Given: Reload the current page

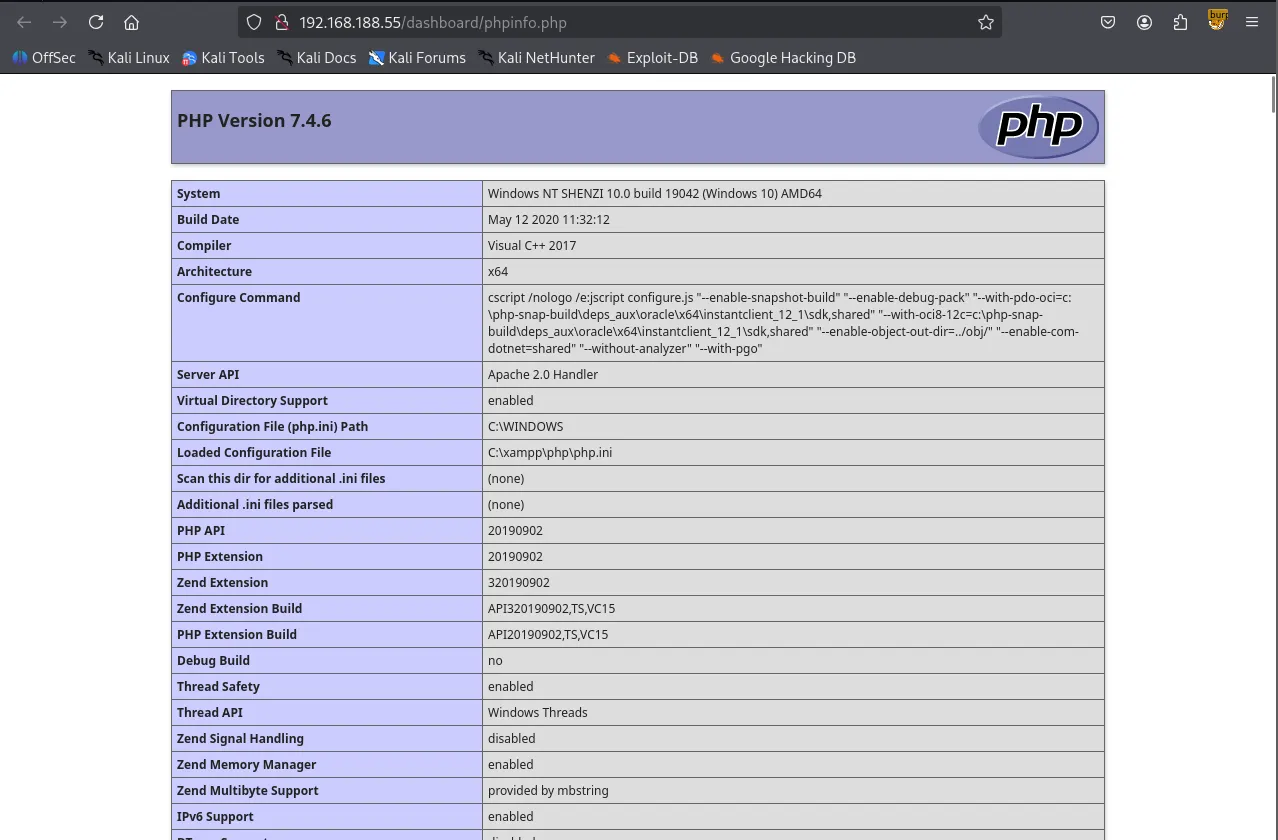Looking at the screenshot, I should pyautogui.click(x=96, y=22).
